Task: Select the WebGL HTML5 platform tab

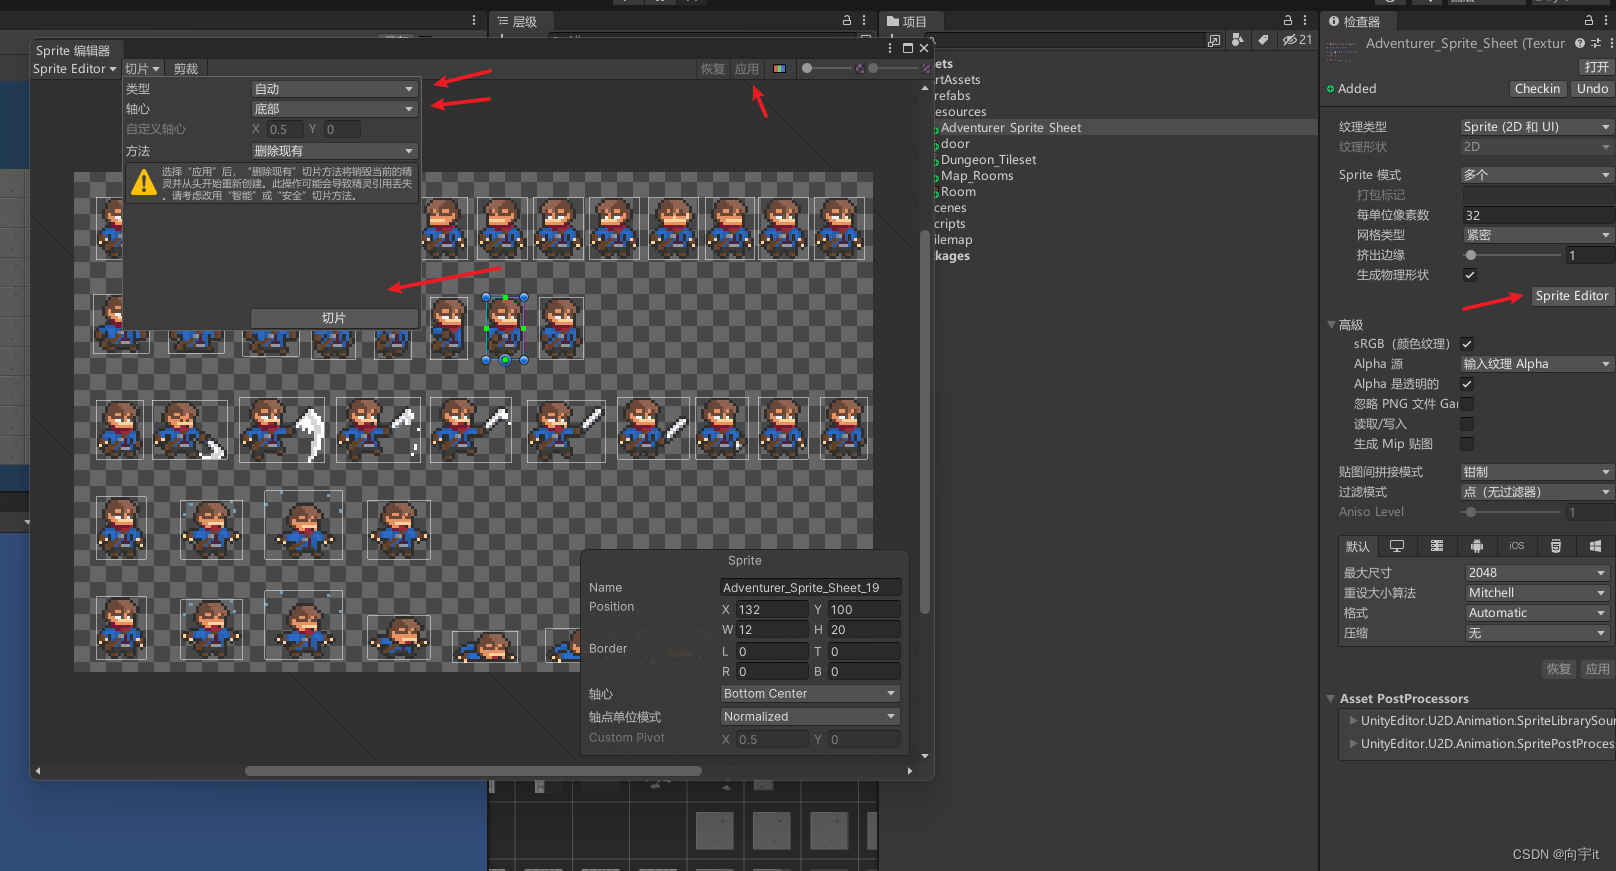Action: 1556,546
